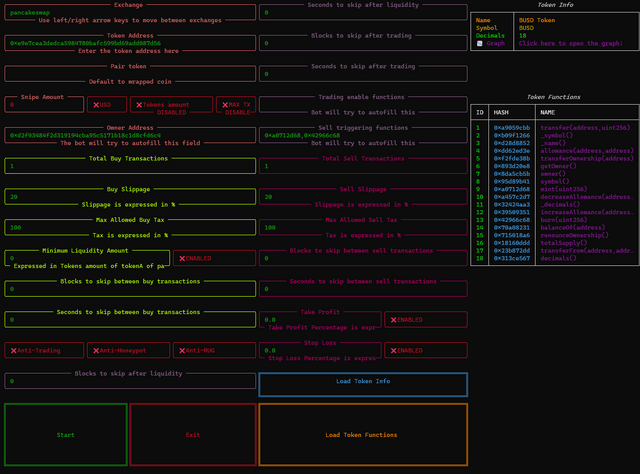Enable the Take Profit ENABLED toggle
Image resolution: width=640 pixels, height=474 pixels.
426,320
